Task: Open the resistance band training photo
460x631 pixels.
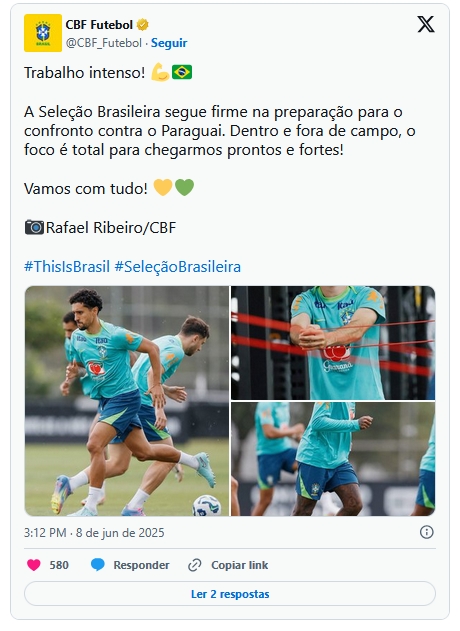Action: click(x=333, y=343)
